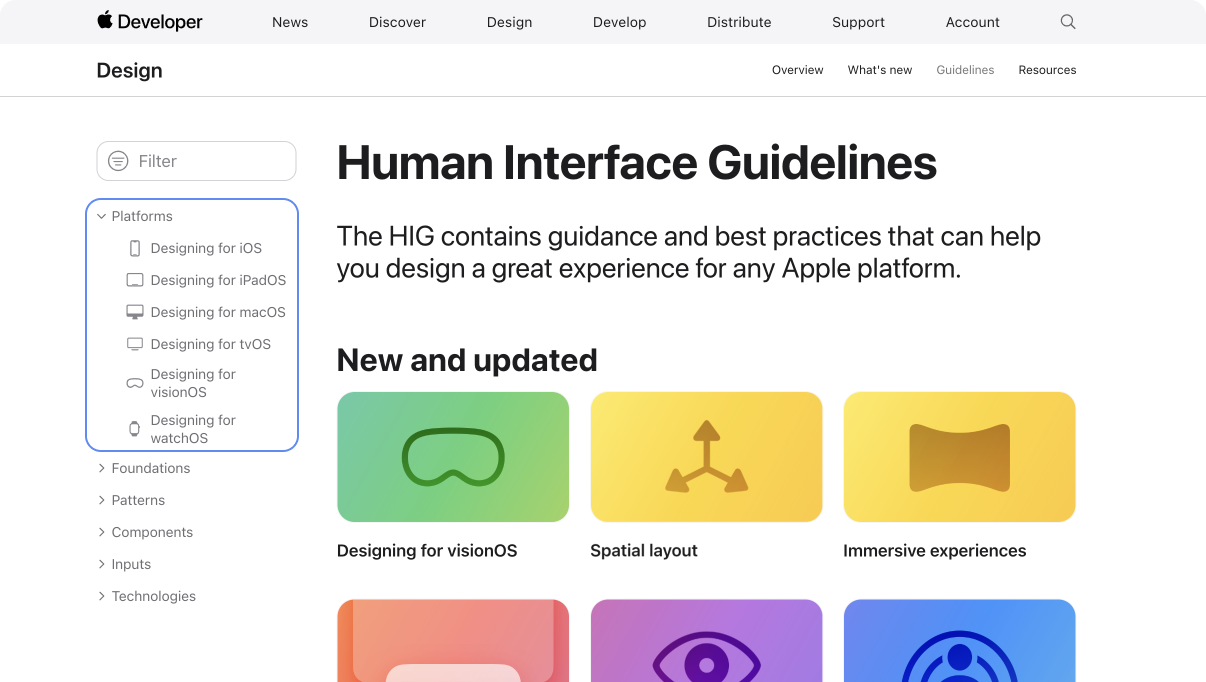
Task: Select the desktop display icon for Designing for macOS
Action: [x=134, y=311]
